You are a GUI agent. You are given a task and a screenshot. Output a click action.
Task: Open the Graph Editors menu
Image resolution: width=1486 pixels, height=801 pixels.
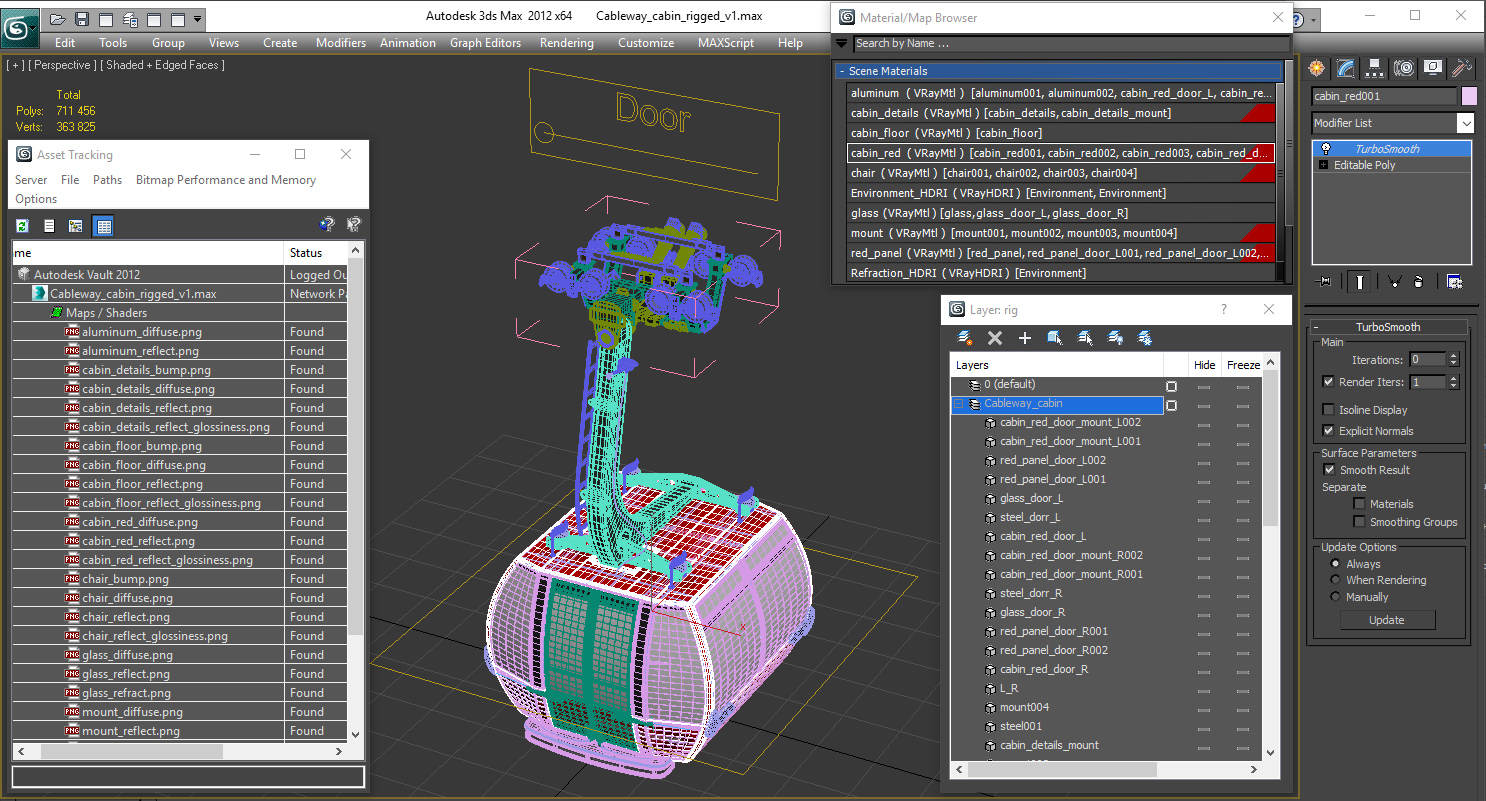pyautogui.click(x=485, y=43)
